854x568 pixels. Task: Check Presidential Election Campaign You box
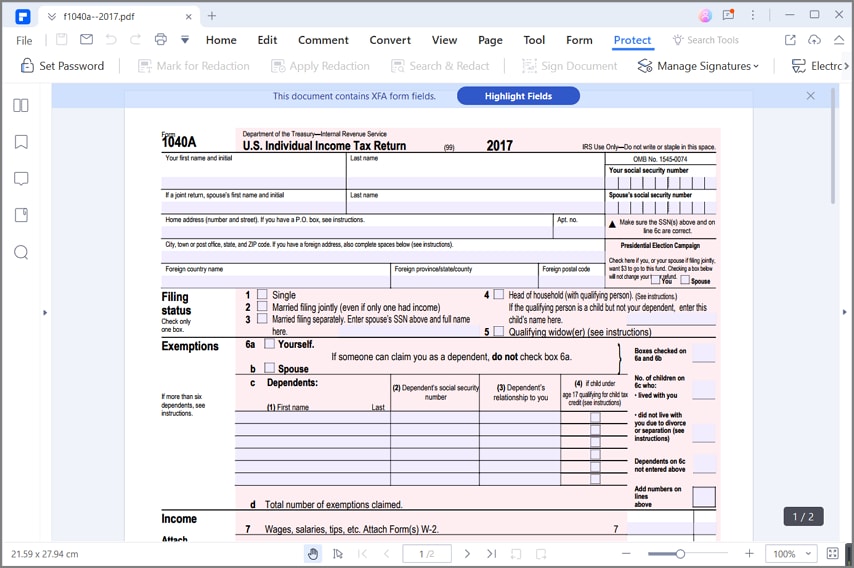655,280
